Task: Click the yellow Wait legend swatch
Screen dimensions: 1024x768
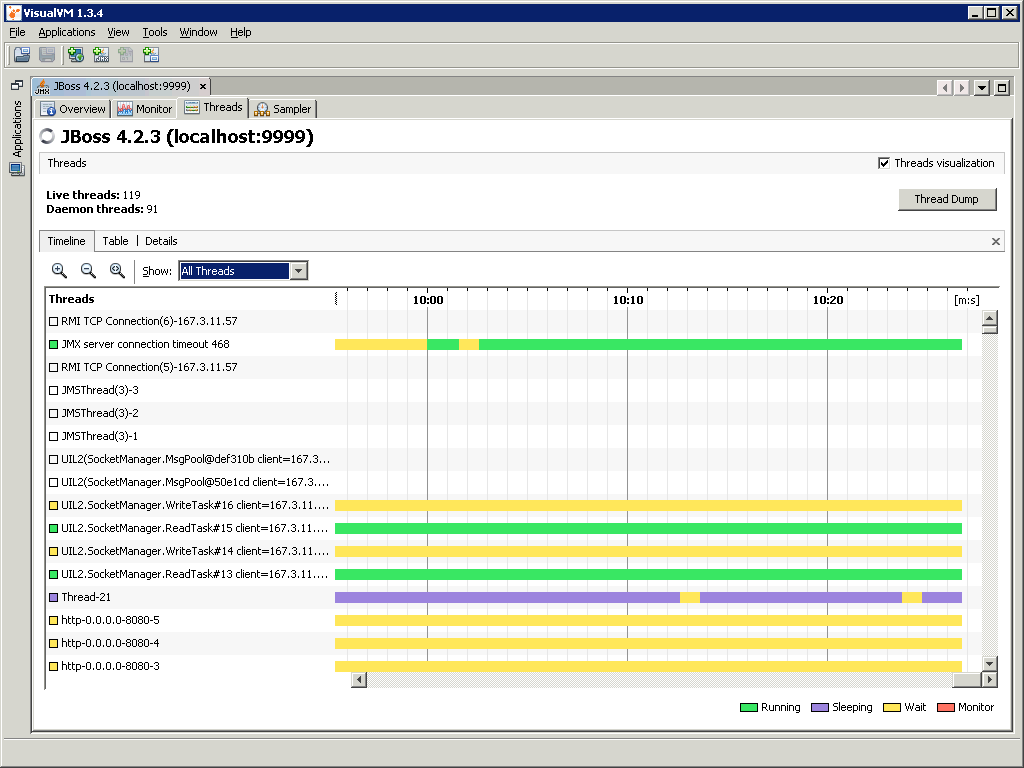Action: tap(891, 707)
